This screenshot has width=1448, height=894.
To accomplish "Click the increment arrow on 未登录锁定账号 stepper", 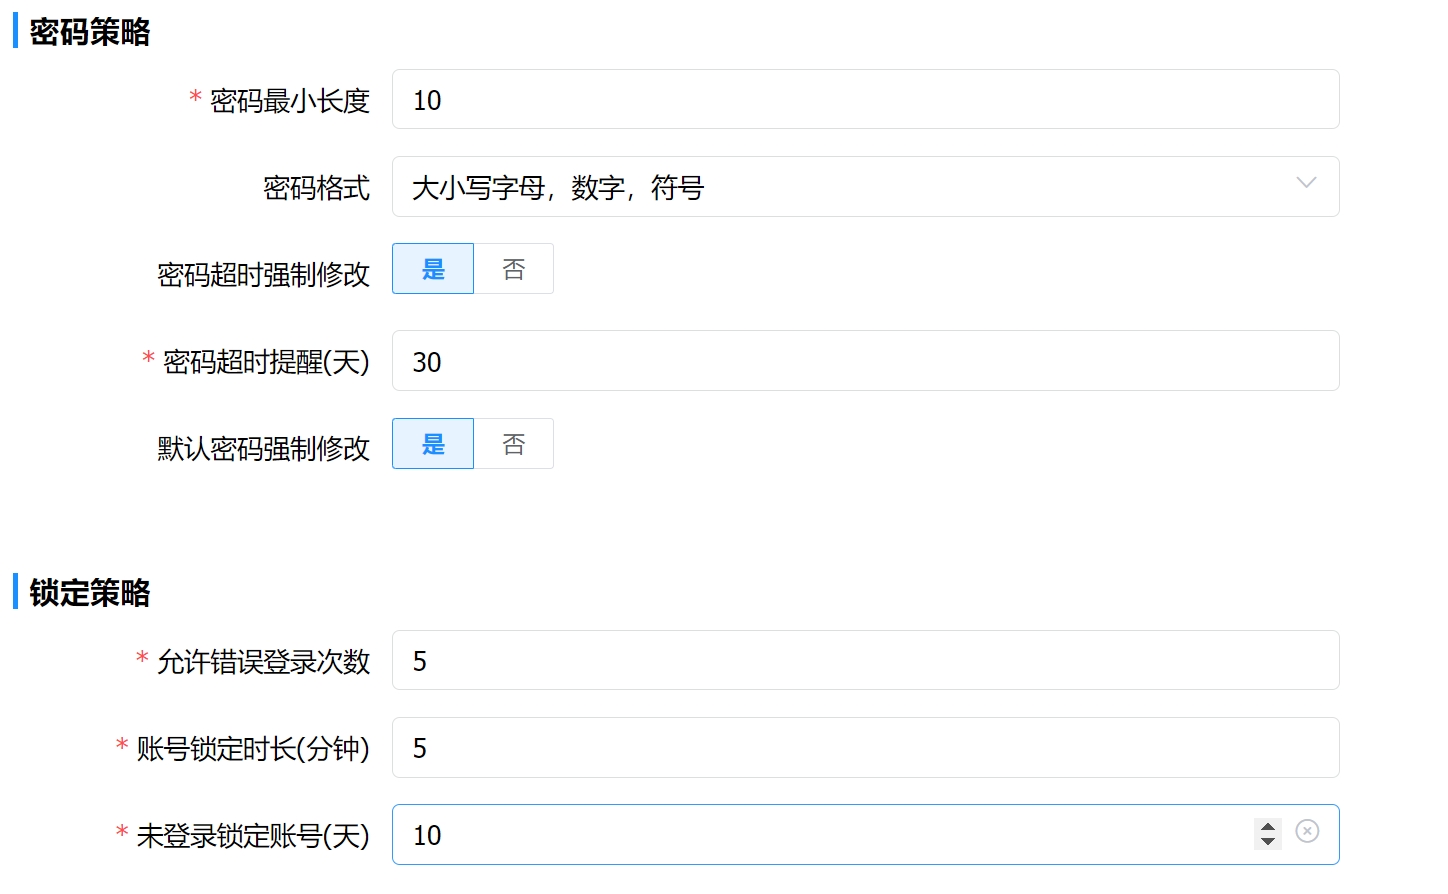I will 1267,827.
